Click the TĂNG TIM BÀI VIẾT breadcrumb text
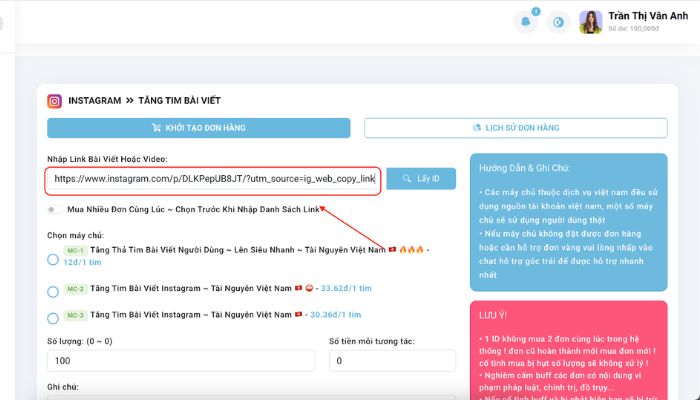Viewport: 700px width, 400px height. click(179, 101)
